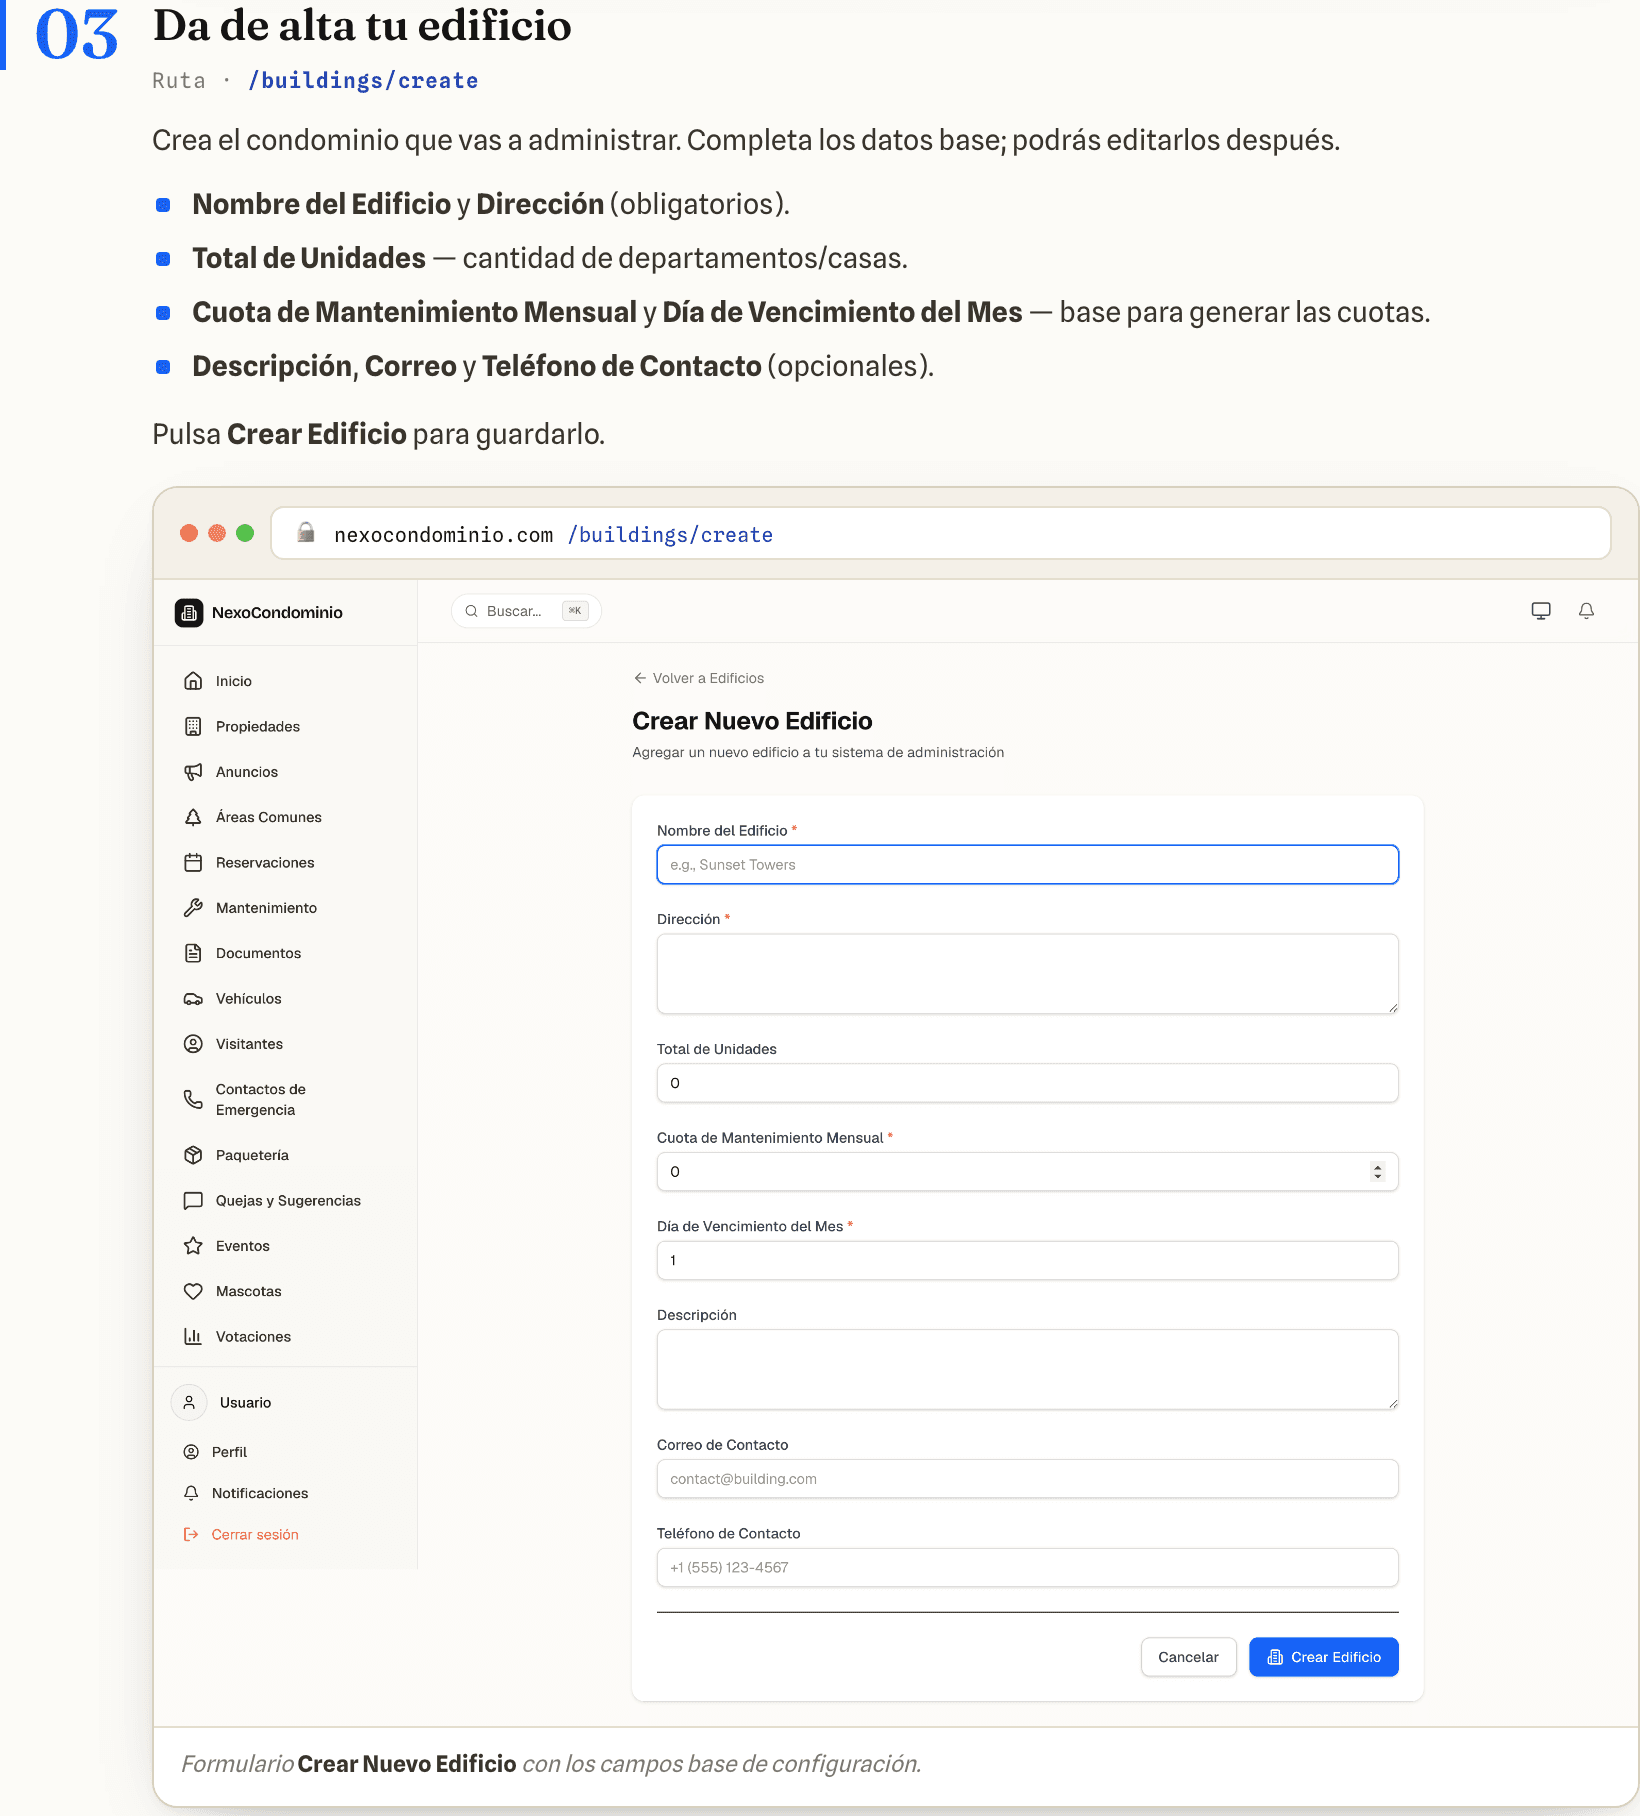Click the Cancelar button
This screenshot has width=1640, height=1816.
1188,1657
